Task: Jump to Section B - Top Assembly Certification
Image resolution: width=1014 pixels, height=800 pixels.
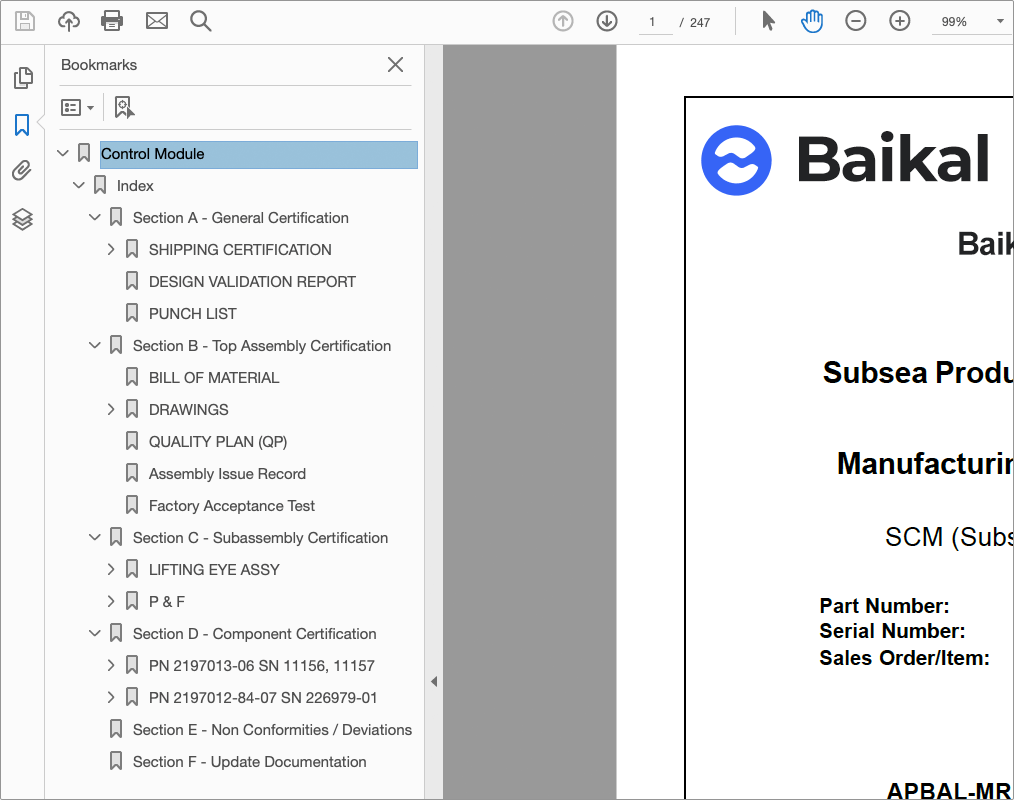Action: coord(262,346)
